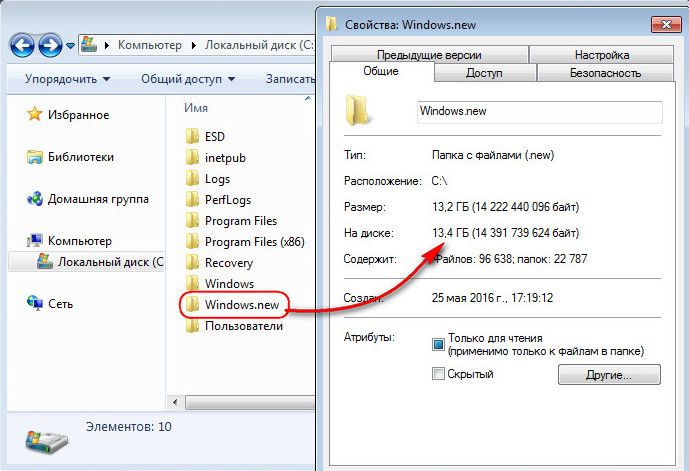The height and width of the screenshot is (471, 689).
Task: Switch to the Общие tab
Action: pyautogui.click(x=381, y=71)
